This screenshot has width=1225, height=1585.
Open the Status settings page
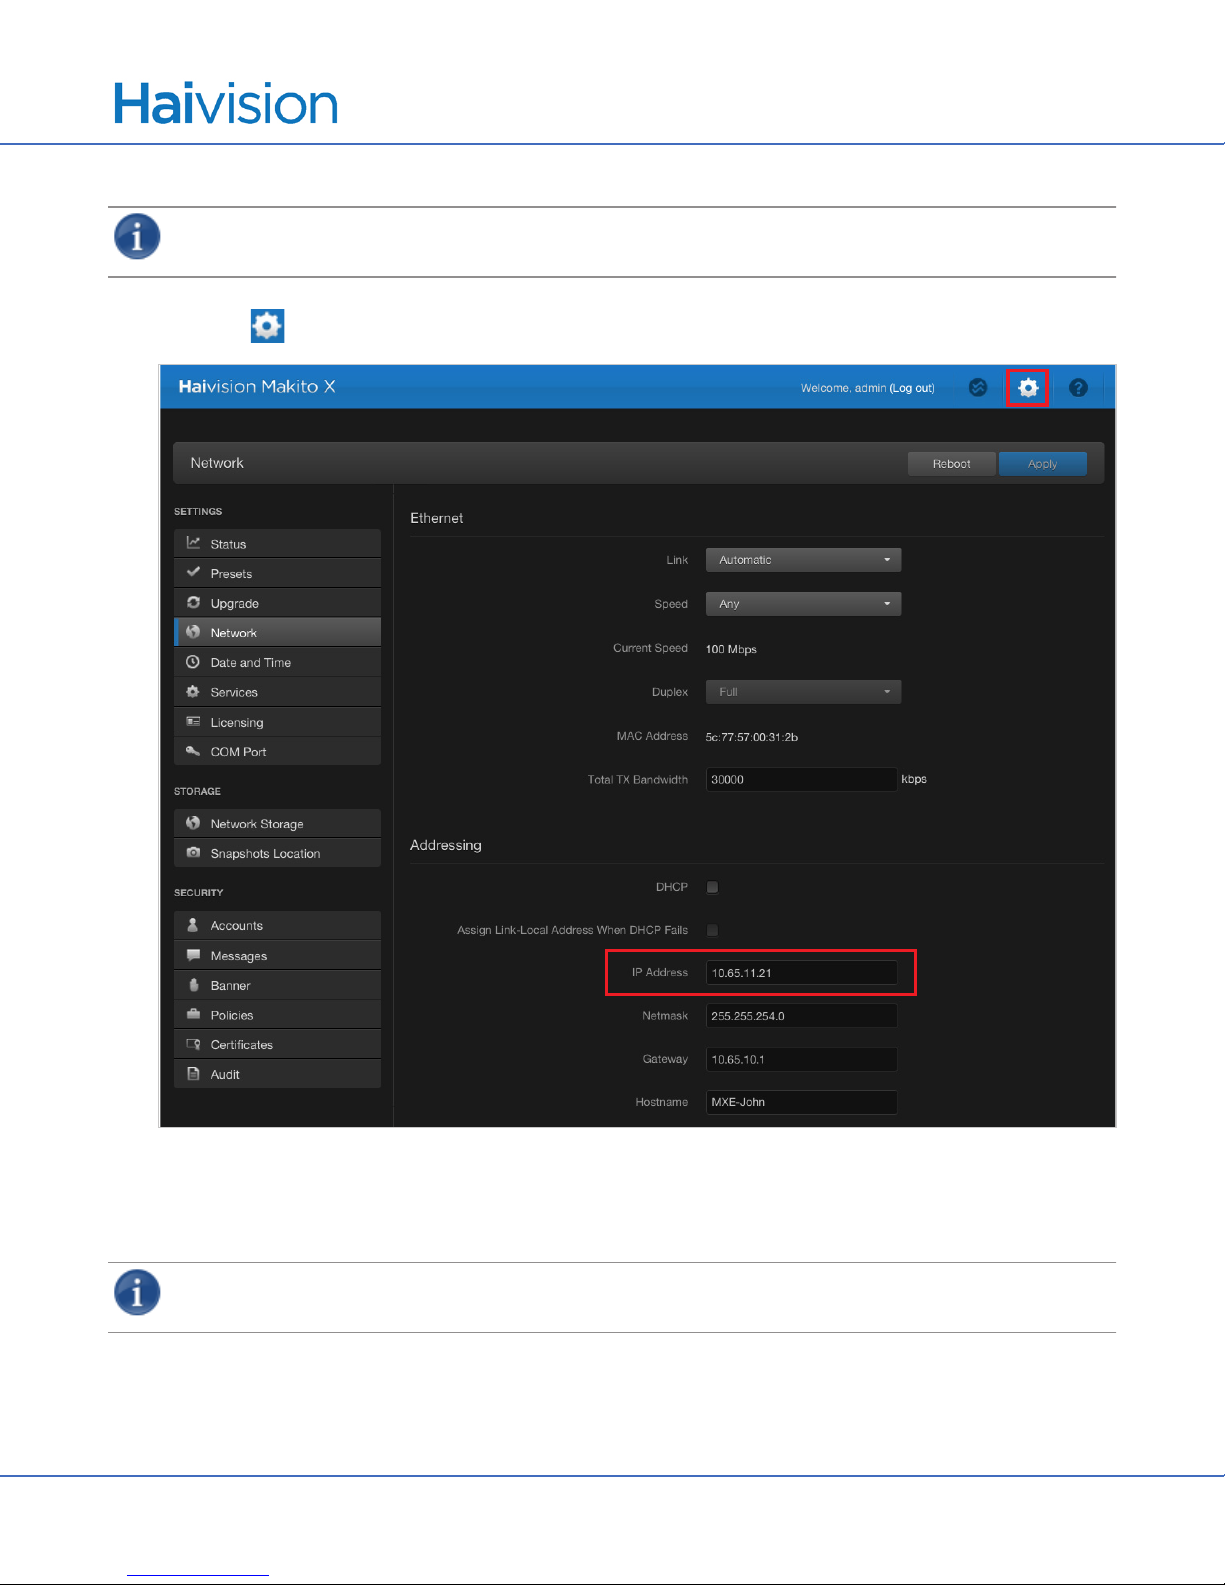pyautogui.click(x=277, y=544)
